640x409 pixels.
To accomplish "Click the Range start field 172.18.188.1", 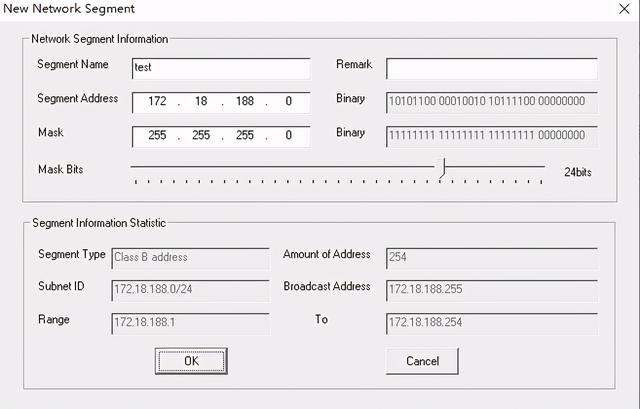I will (190, 324).
